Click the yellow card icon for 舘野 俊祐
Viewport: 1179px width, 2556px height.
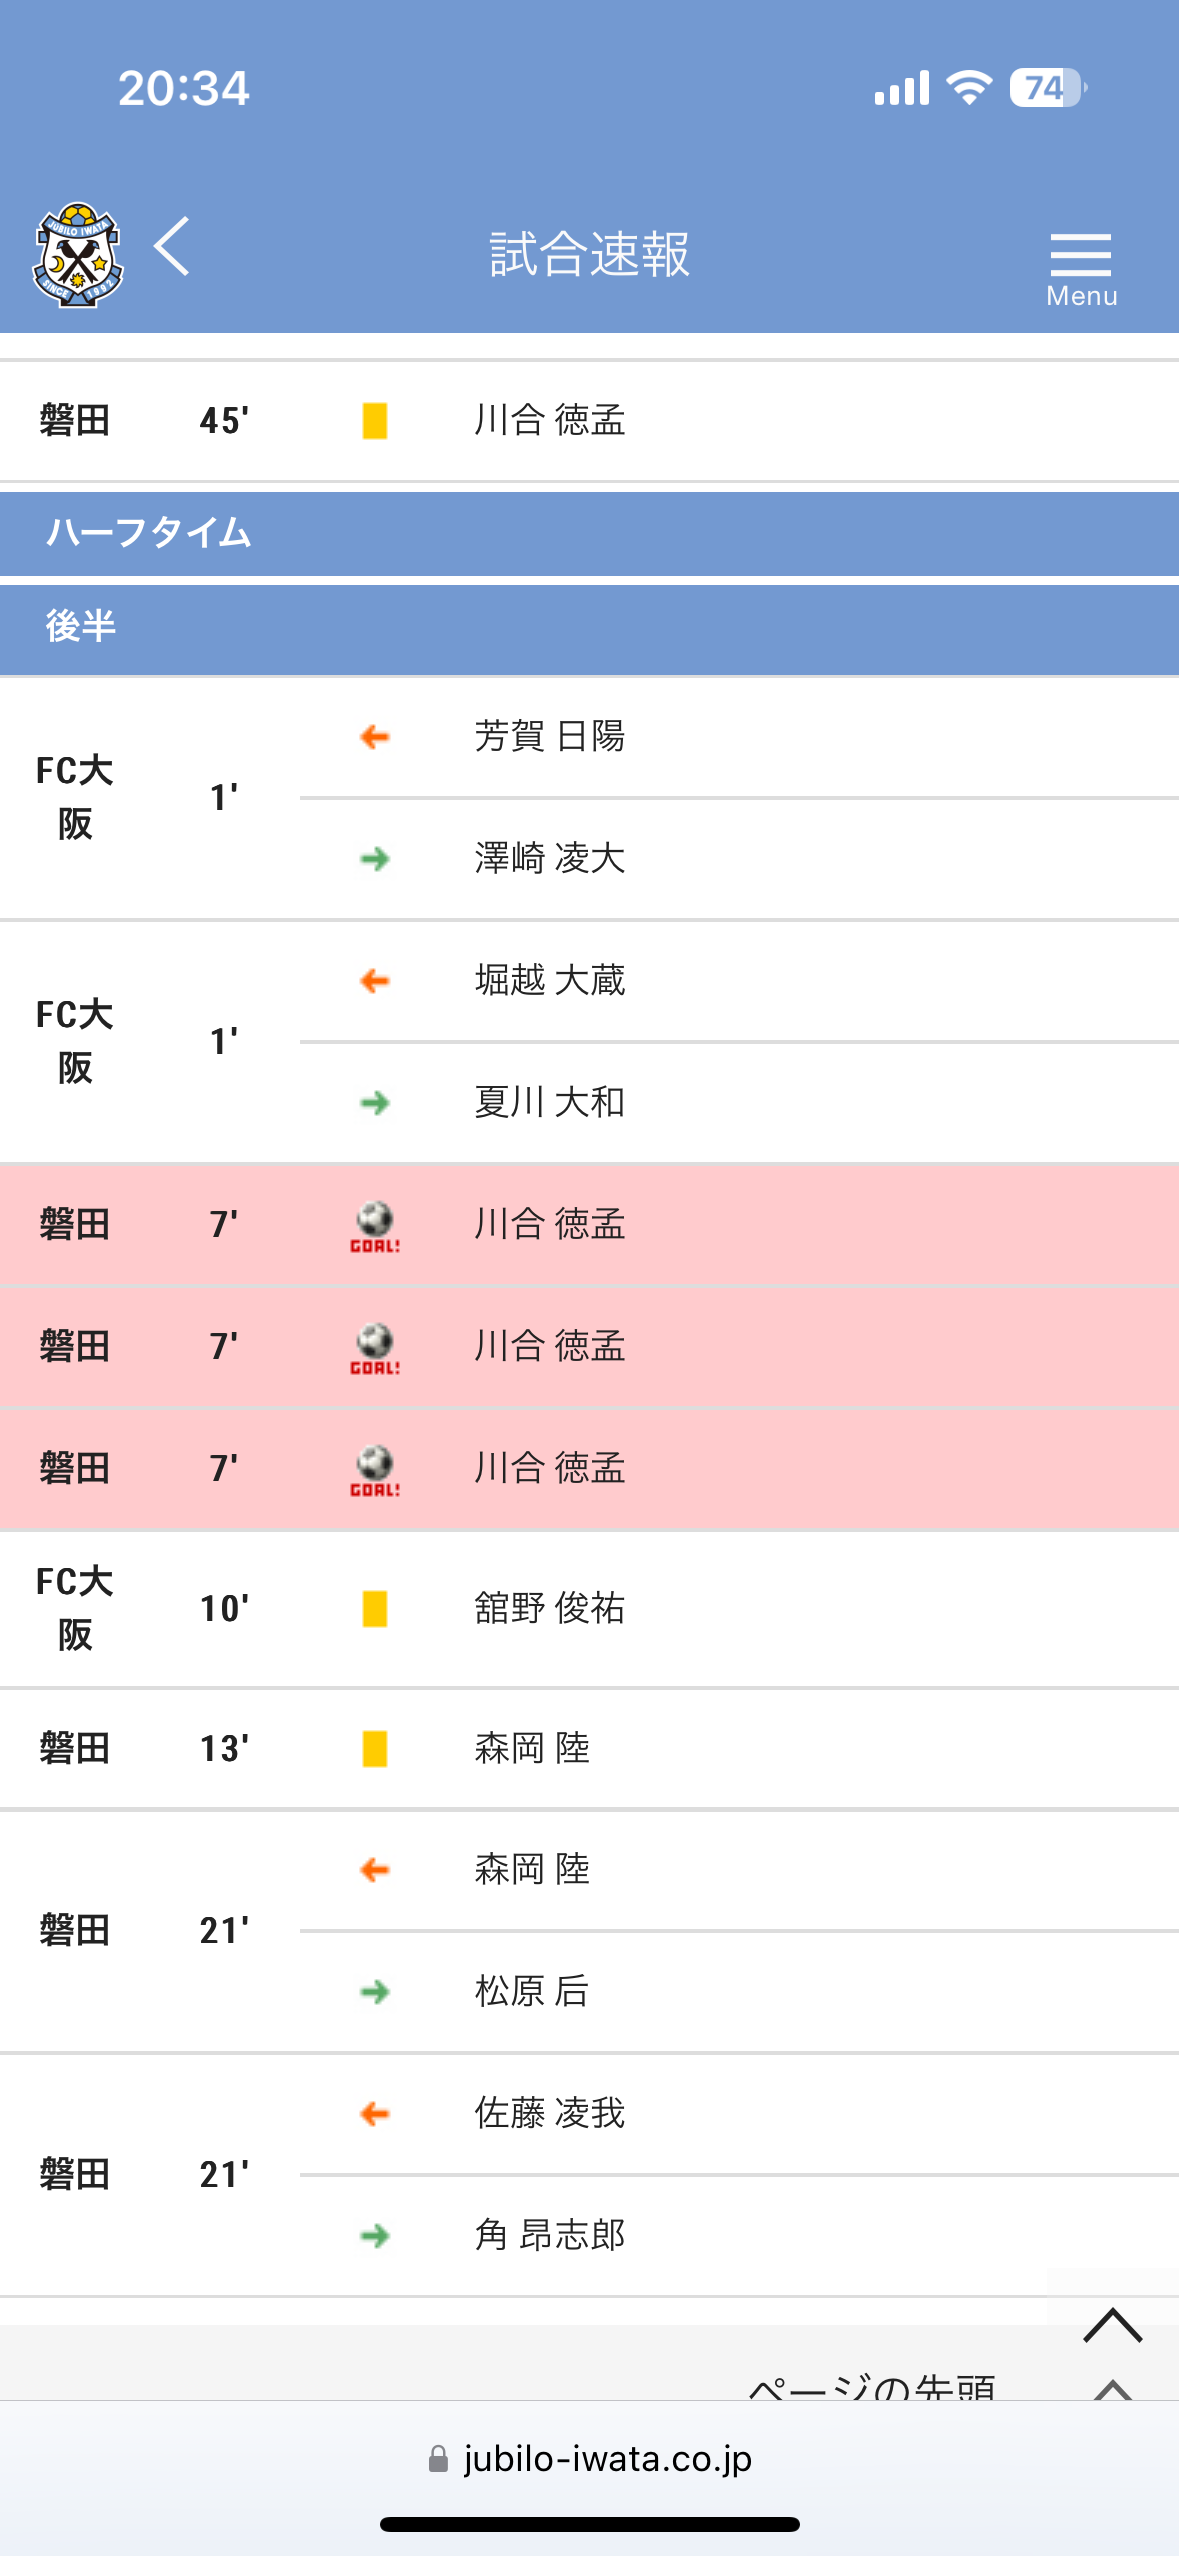pos(375,1609)
